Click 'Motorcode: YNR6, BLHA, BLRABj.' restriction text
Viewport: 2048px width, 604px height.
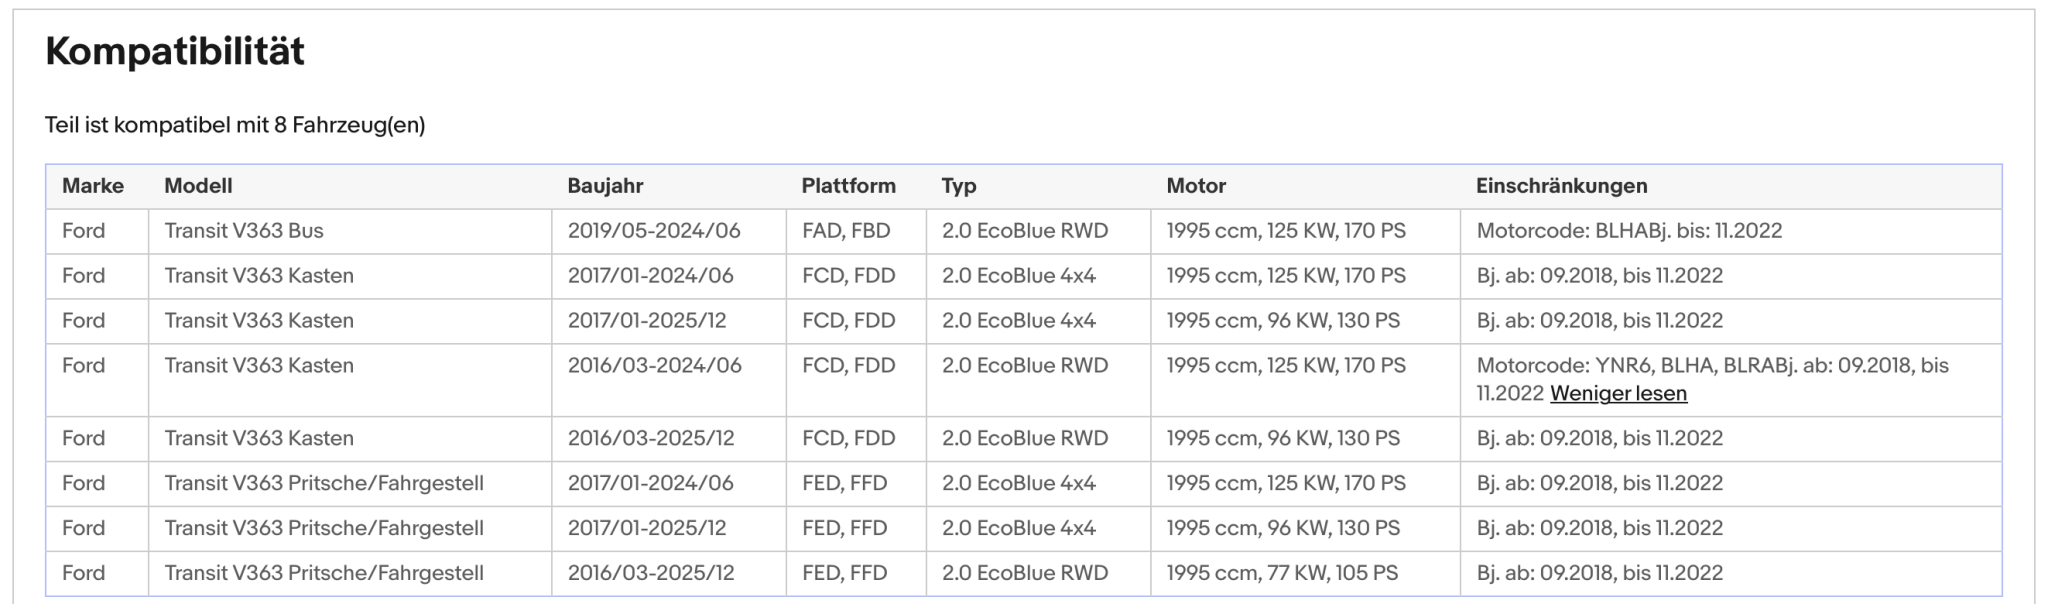[x=1638, y=366]
